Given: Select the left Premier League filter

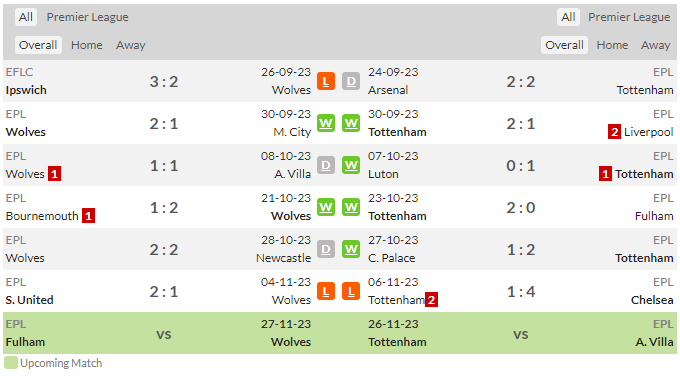Looking at the screenshot, I should pyautogui.click(x=88, y=17).
